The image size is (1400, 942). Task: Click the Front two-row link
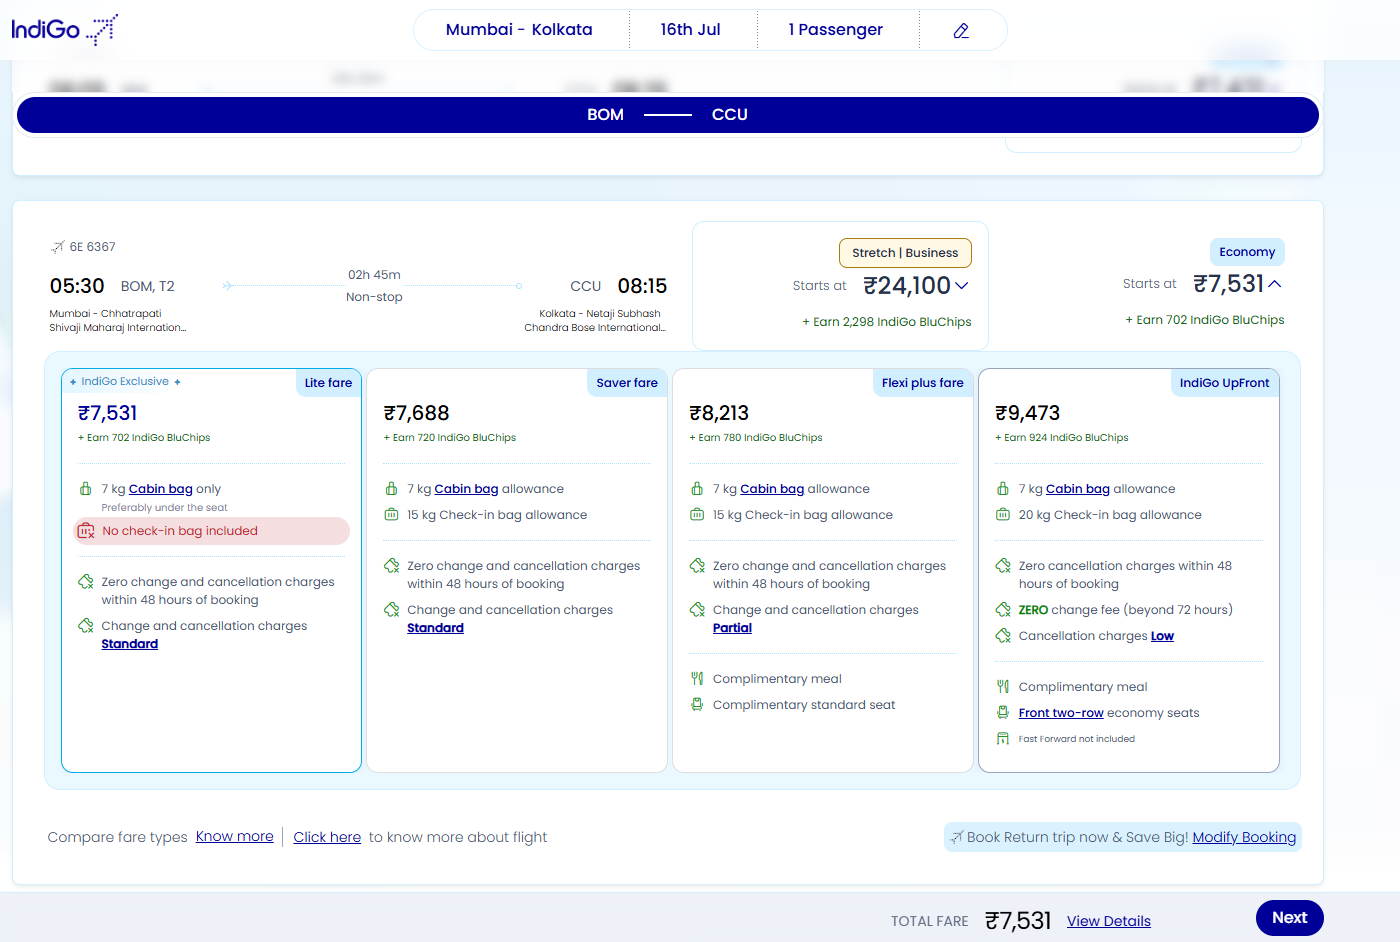pyautogui.click(x=1061, y=713)
